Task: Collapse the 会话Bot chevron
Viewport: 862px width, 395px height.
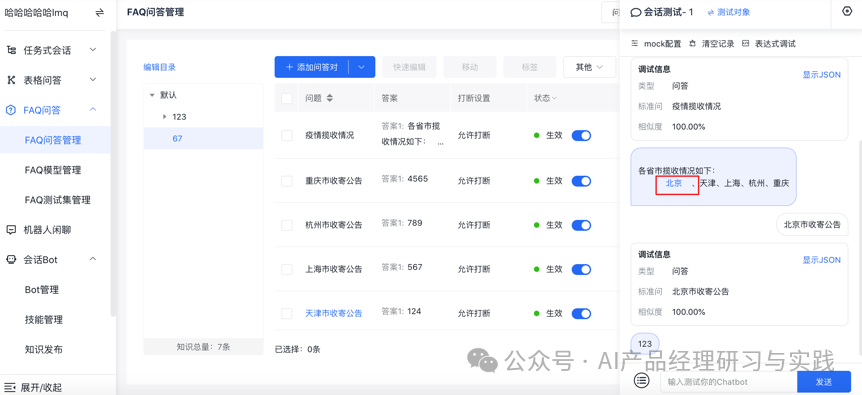Action: tap(93, 259)
